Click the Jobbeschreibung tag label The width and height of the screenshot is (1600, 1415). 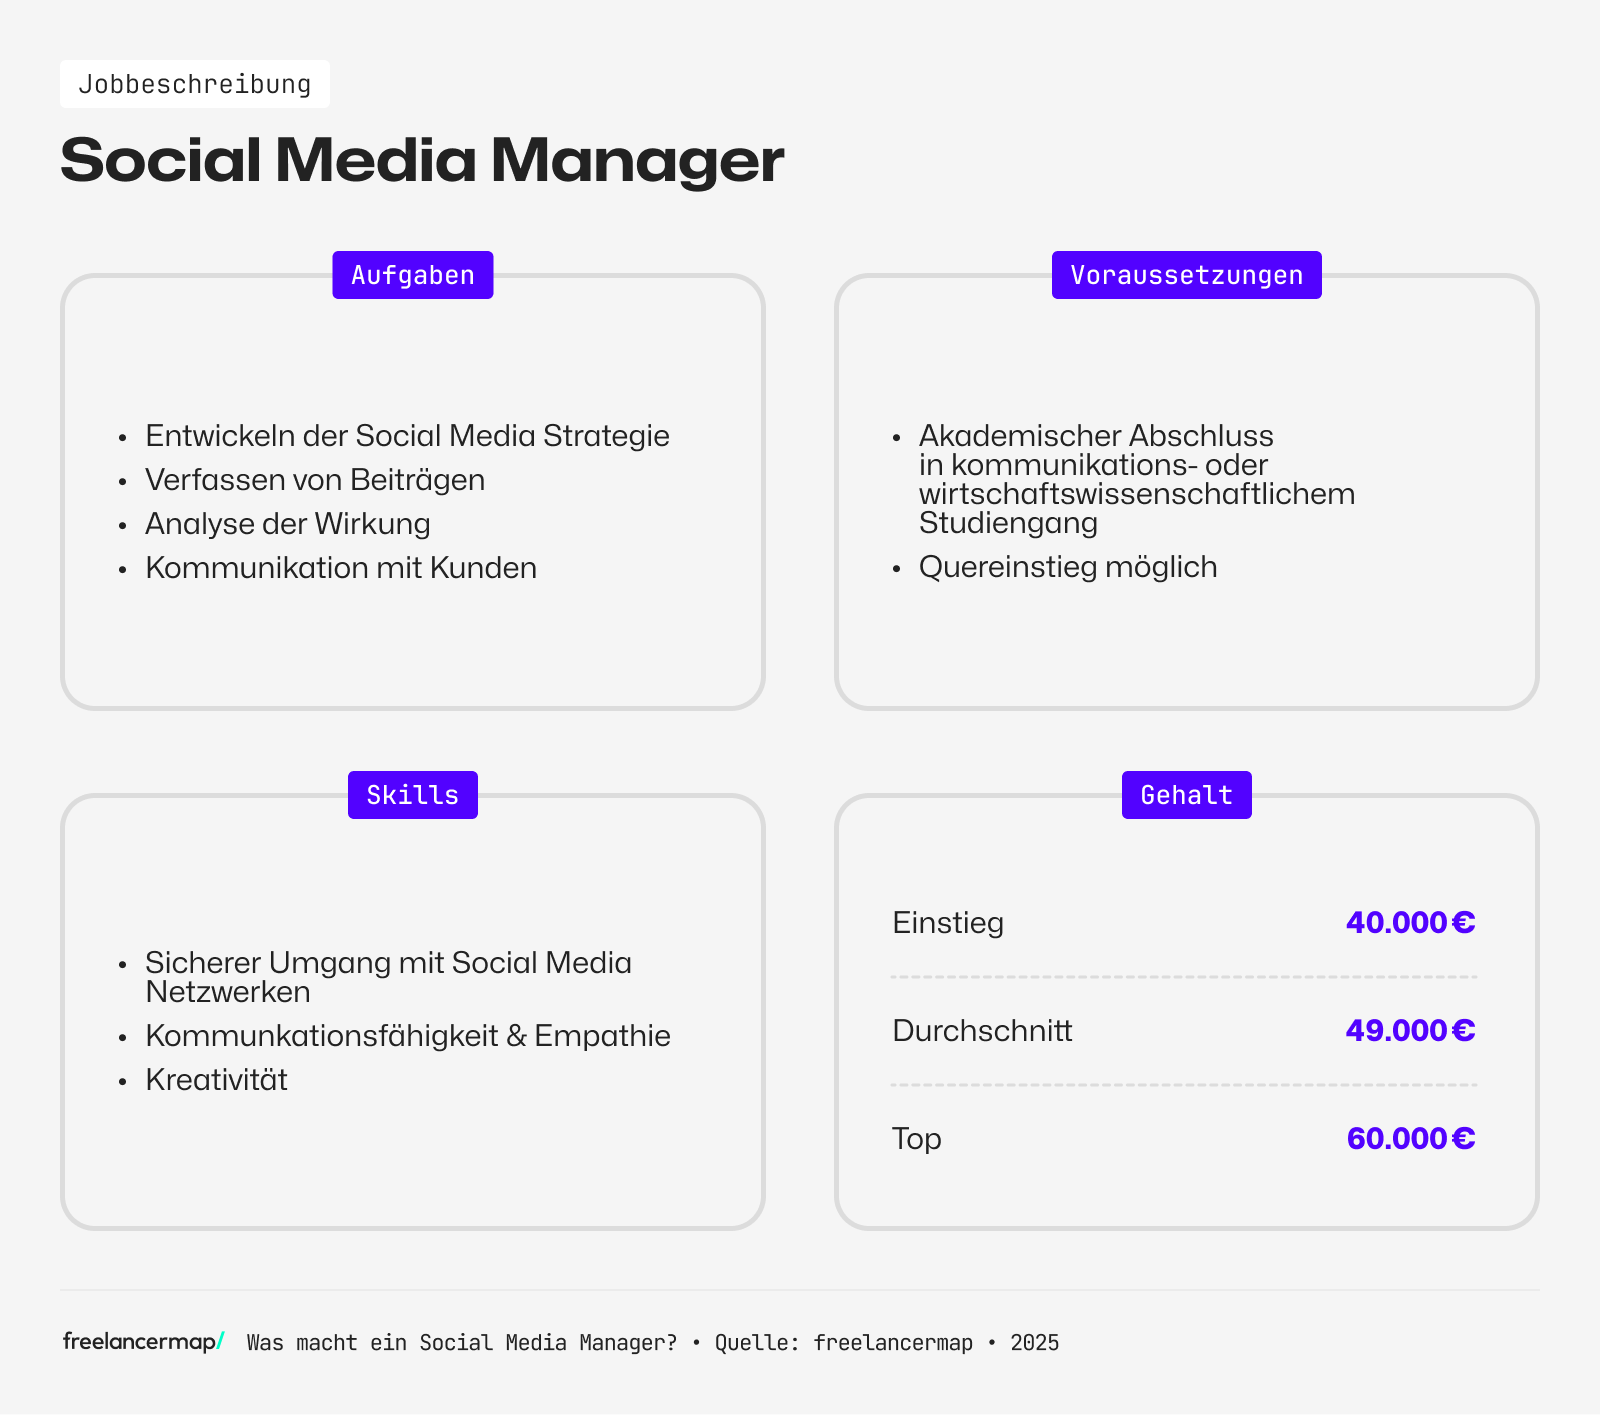point(195,84)
